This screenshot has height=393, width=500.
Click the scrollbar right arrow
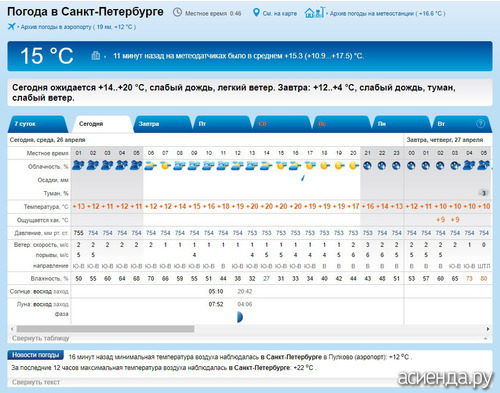tap(488, 329)
